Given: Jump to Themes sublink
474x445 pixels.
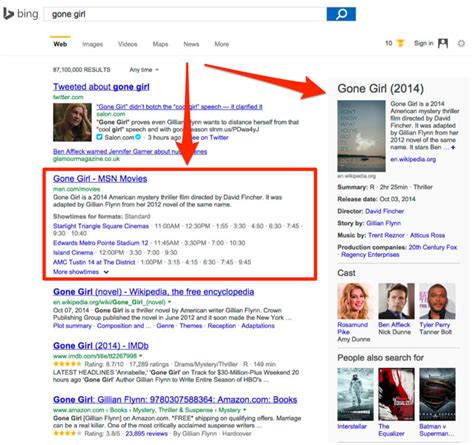Looking at the screenshot, I should (191, 326).
